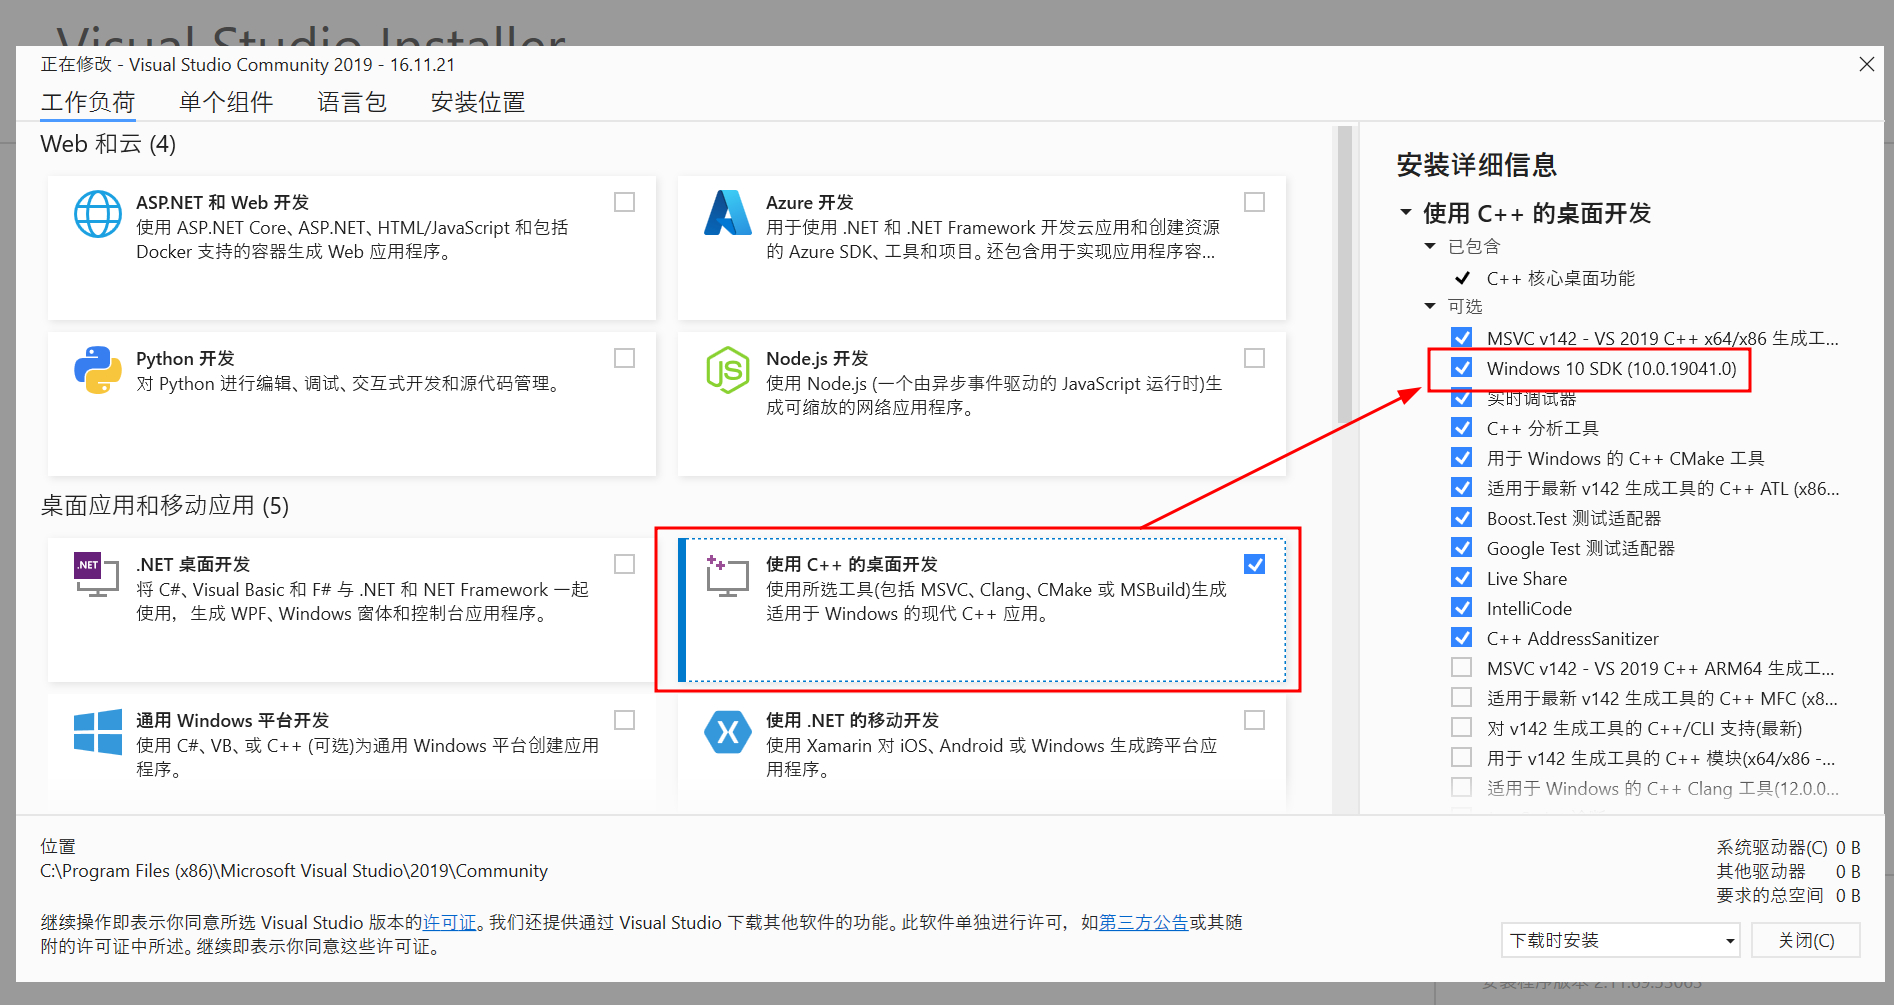Check 适用于 Windows 的 C++ Clang 工具 box
Screen dimensions: 1894x1005
pos(1462,788)
